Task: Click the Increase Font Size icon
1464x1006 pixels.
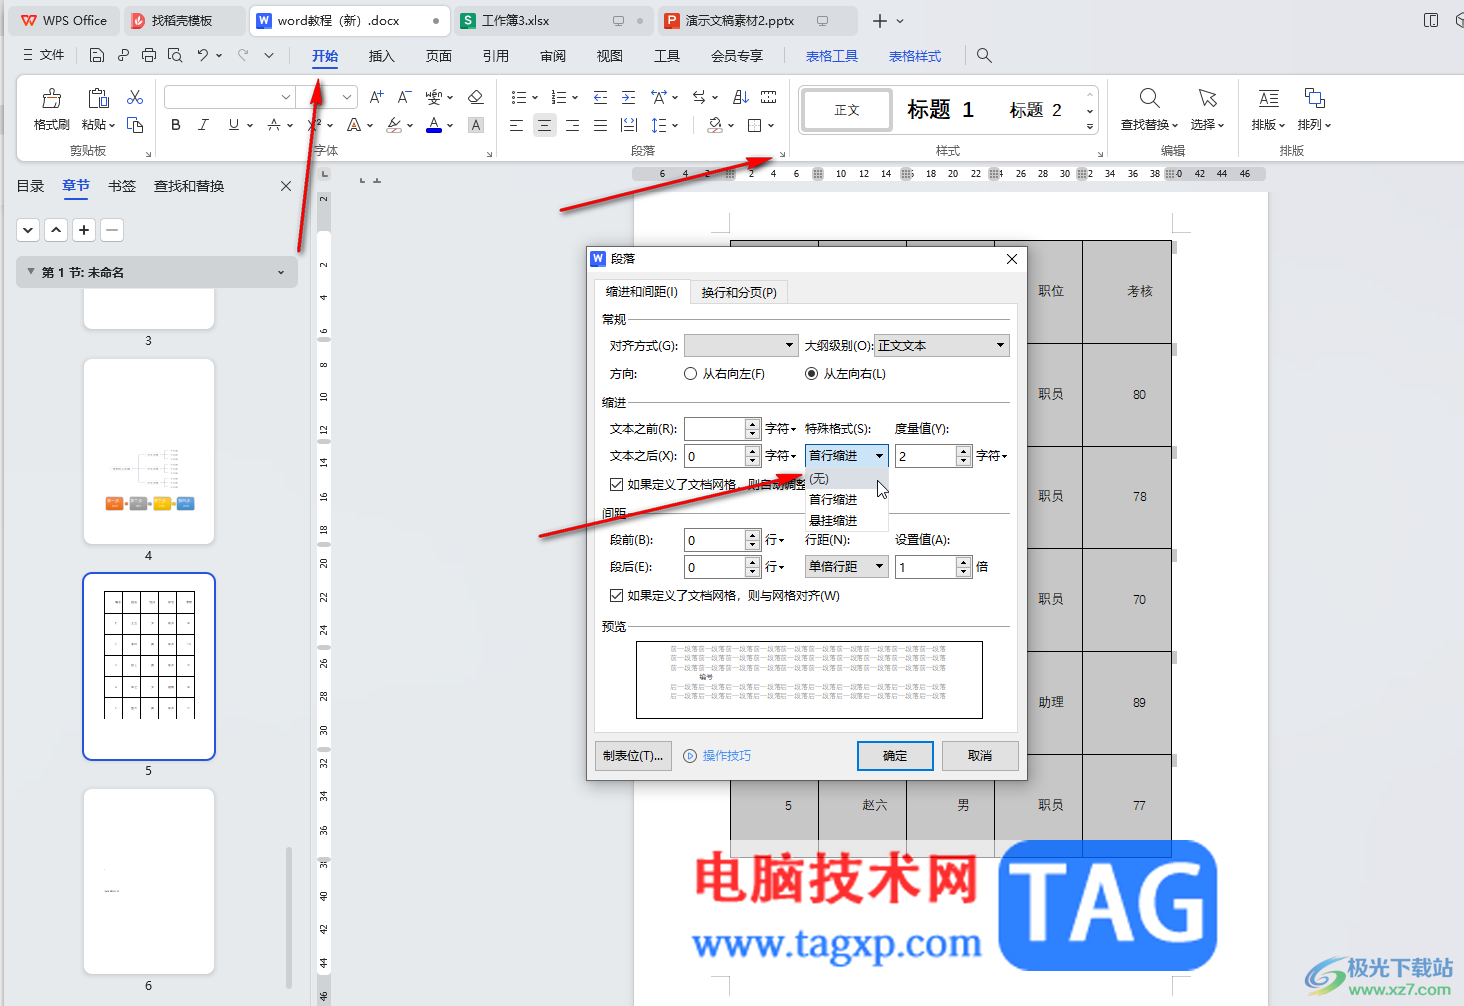Action: [x=376, y=97]
